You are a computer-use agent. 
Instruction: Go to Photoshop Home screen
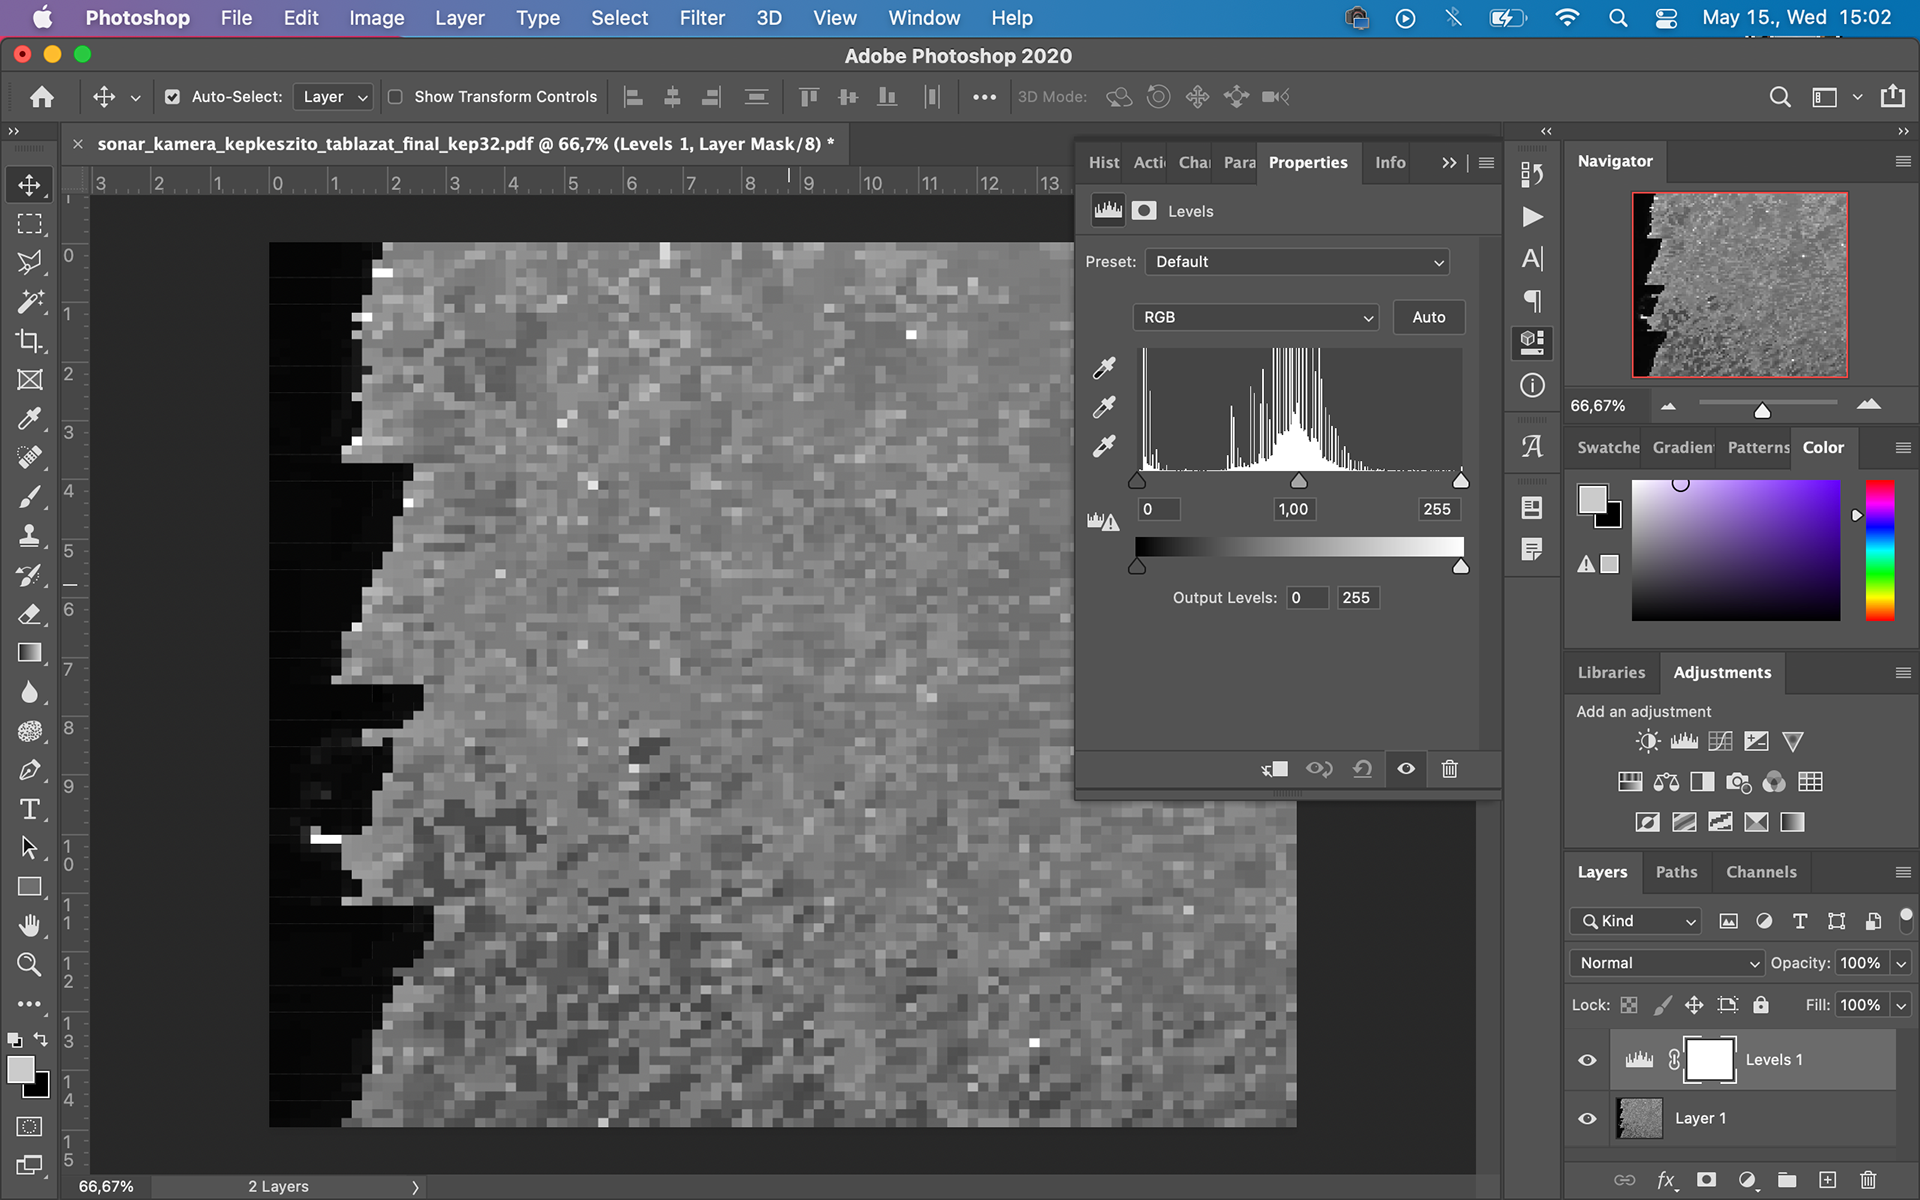tap(42, 97)
